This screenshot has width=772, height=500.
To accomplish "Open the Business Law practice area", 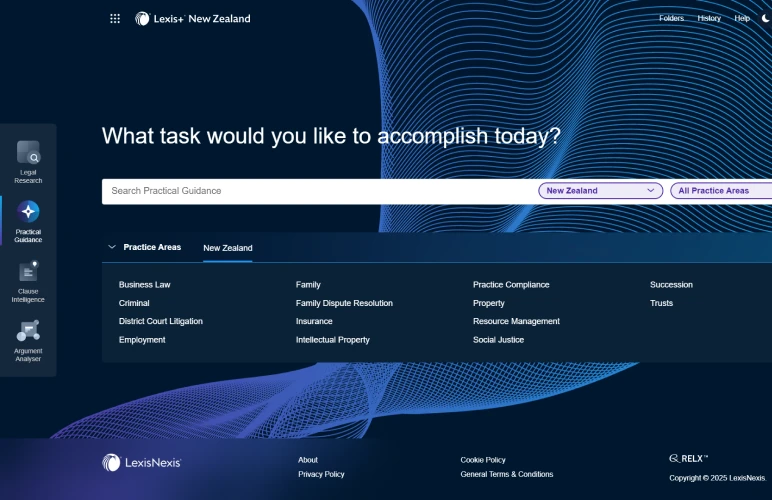I will tap(144, 284).
